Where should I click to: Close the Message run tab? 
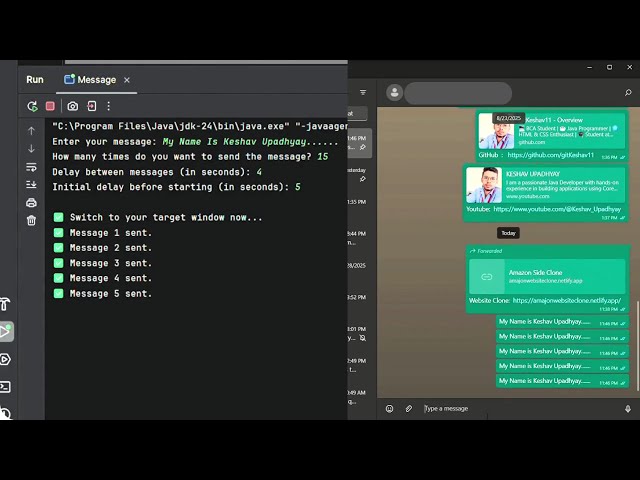[127, 80]
